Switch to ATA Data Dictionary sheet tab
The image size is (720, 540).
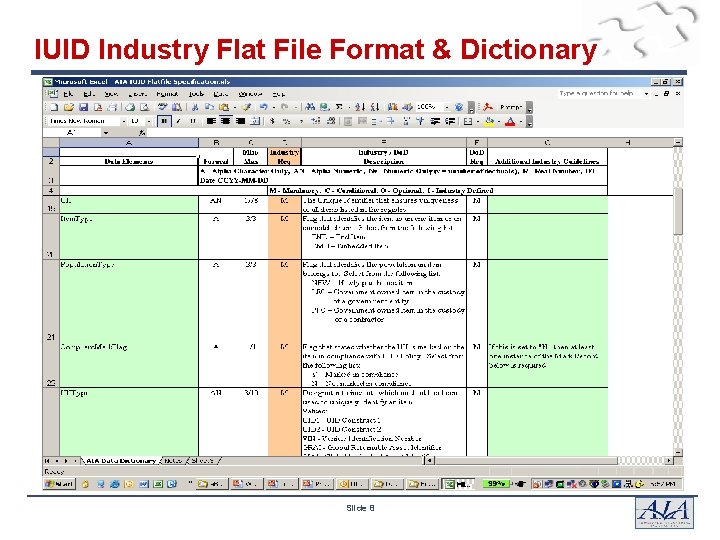point(121,460)
